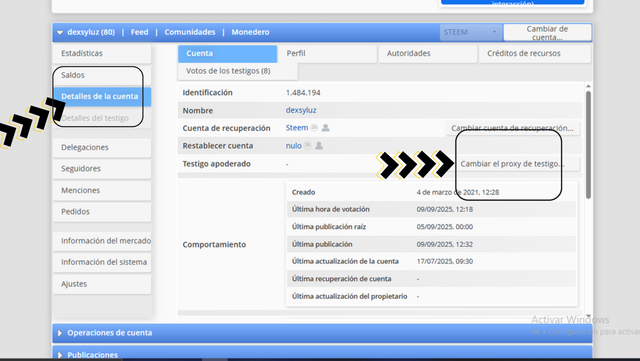Select Última publicación value 09/09/2025, 12:32
The height and width of the screenshot is (361, 640).
click(445, 244)
